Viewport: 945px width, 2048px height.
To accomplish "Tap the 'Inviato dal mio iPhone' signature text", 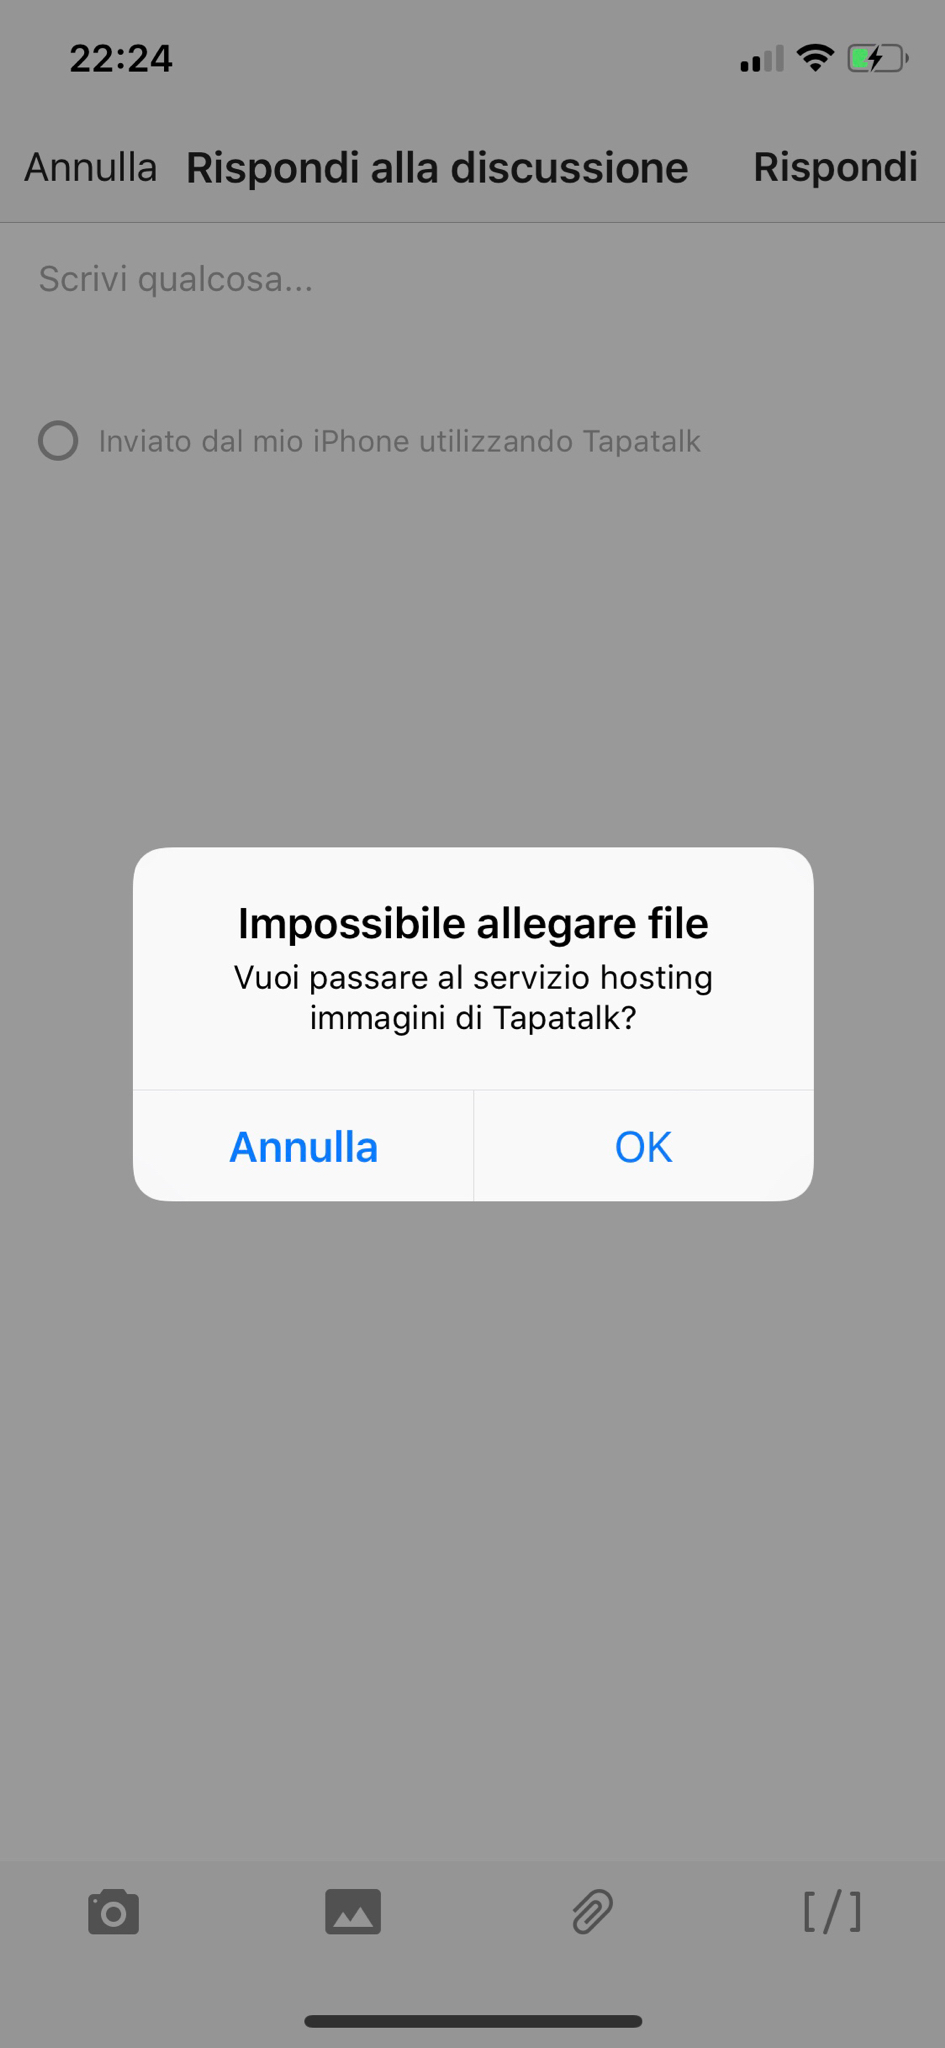I will tap(399, 441).
